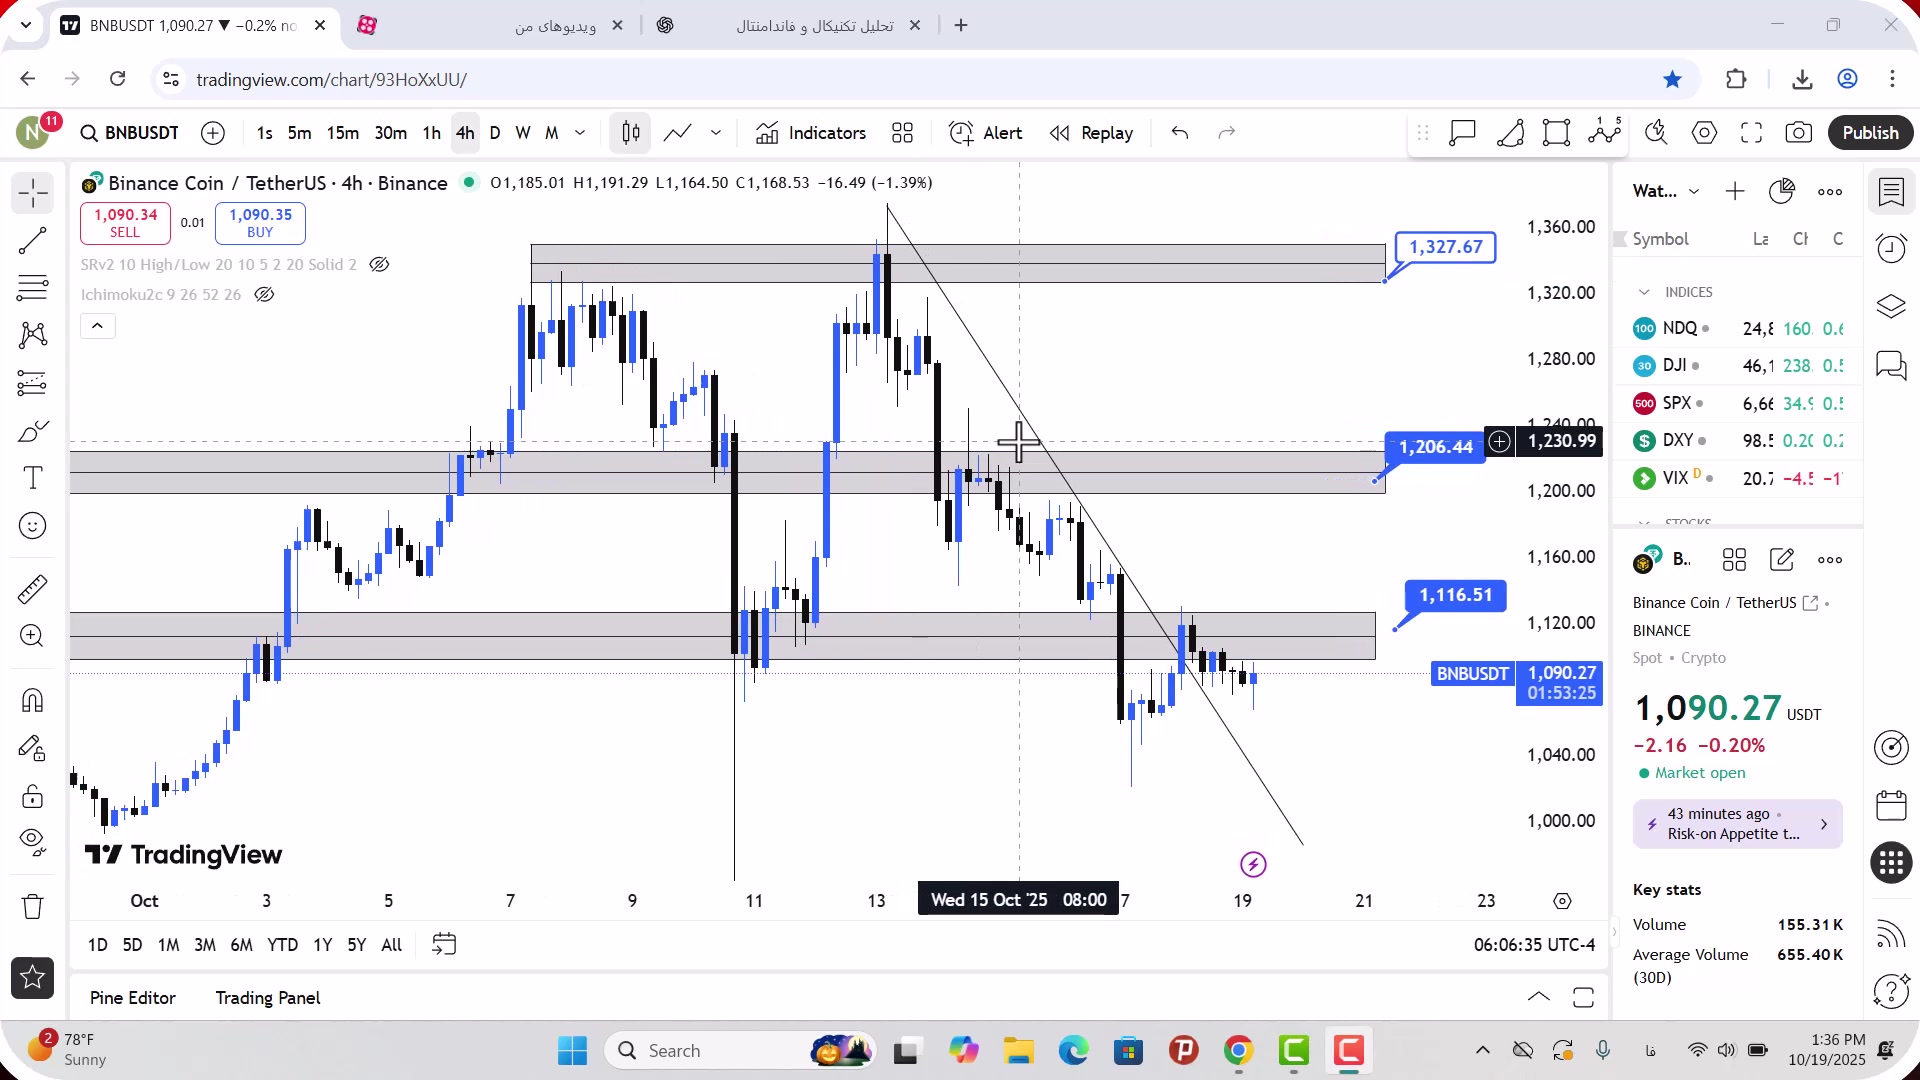
Task: Select NDQ in the watchlist
Action: pyautogui.click(x=1738, y=329)
